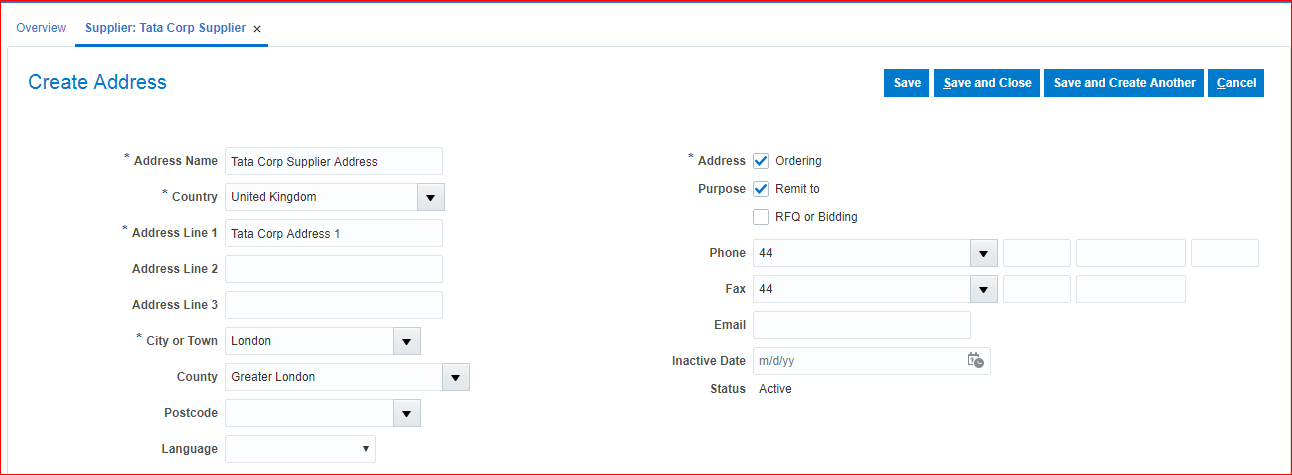Viewport: 1292px width, 475px height.
Task: Expand the Fax country code dropdown
Action: 984,289
